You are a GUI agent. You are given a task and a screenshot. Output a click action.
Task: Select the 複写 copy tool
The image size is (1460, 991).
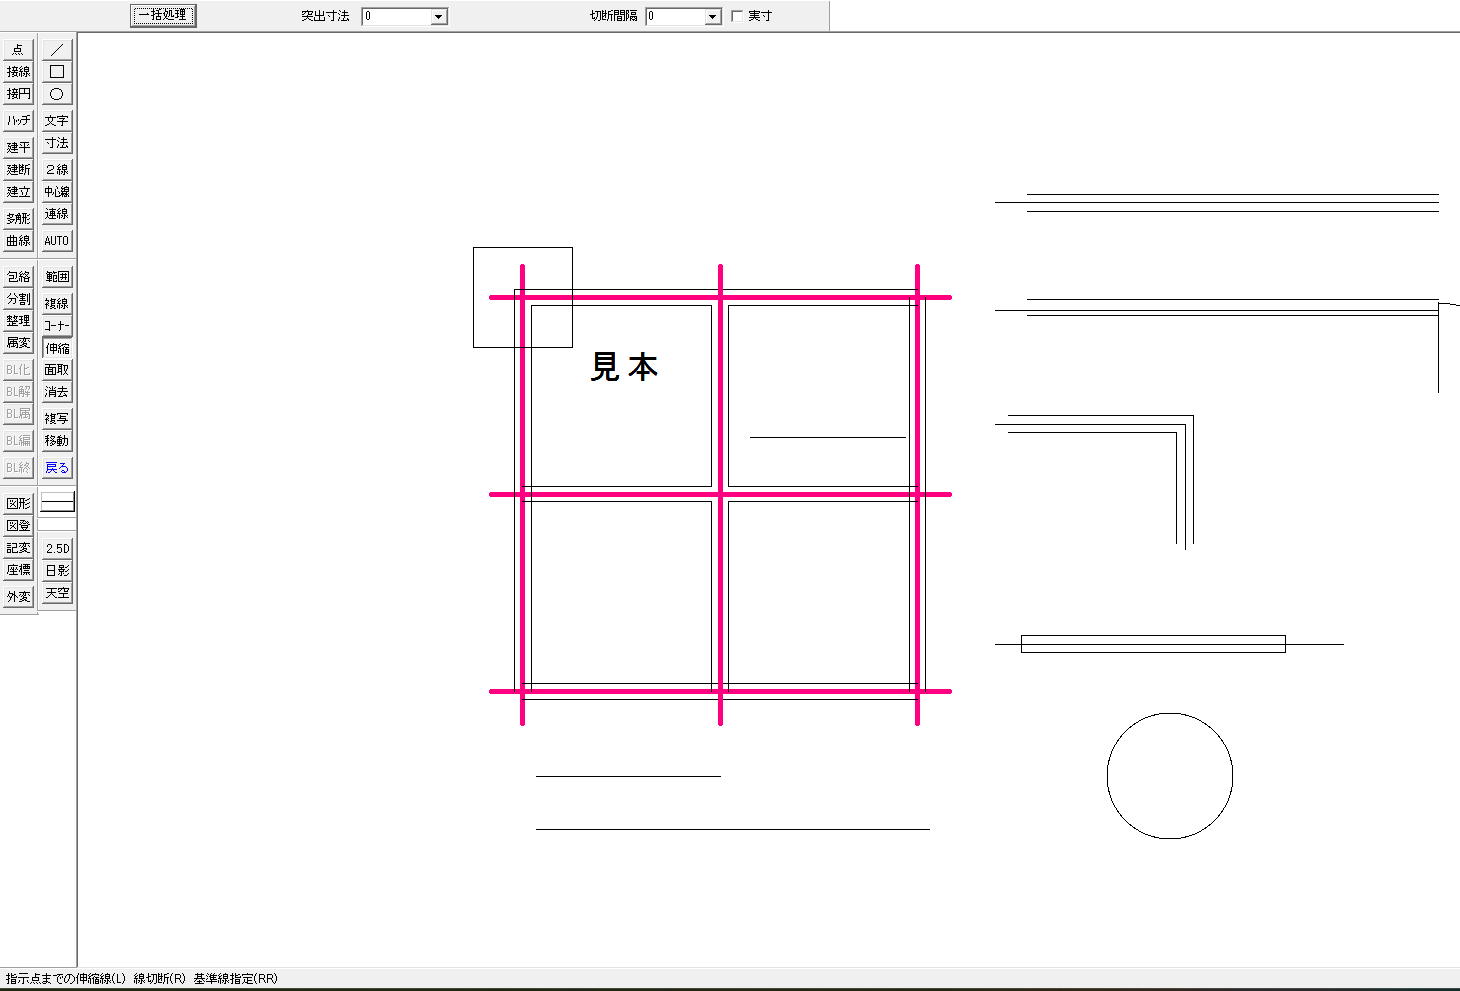[57, 418]
